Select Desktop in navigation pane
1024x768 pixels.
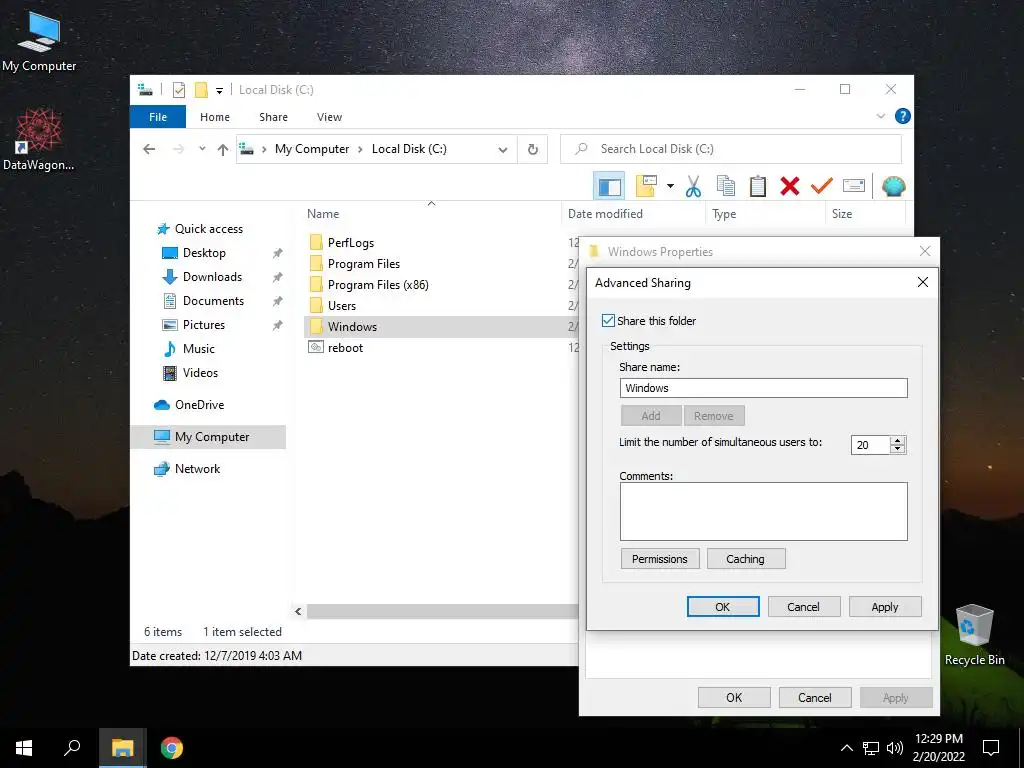click(x=204, y=253)
